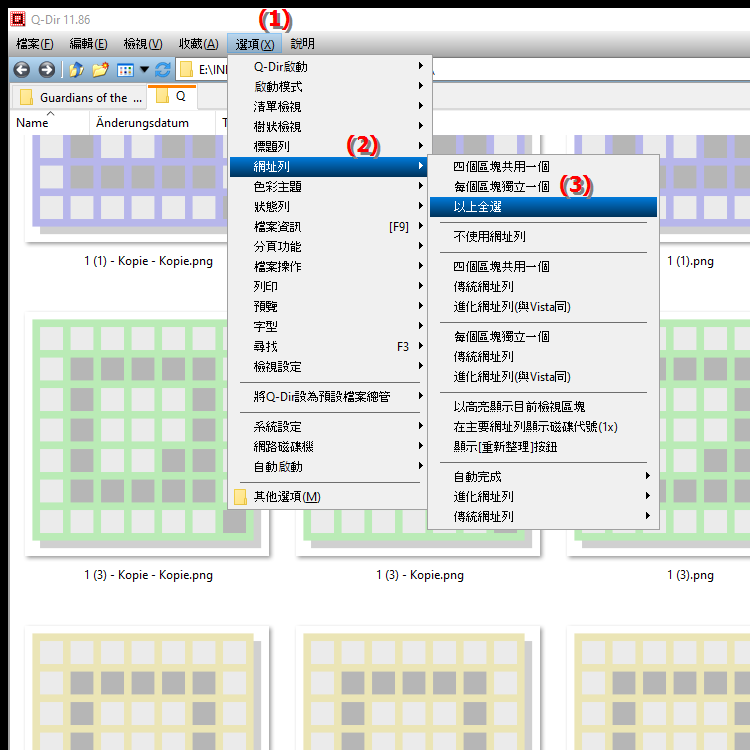Screen dimensions: 750x750
Task: Open 將Q-Dir設為預設檔案總管 submenu
Action: [x=330, y=397]
